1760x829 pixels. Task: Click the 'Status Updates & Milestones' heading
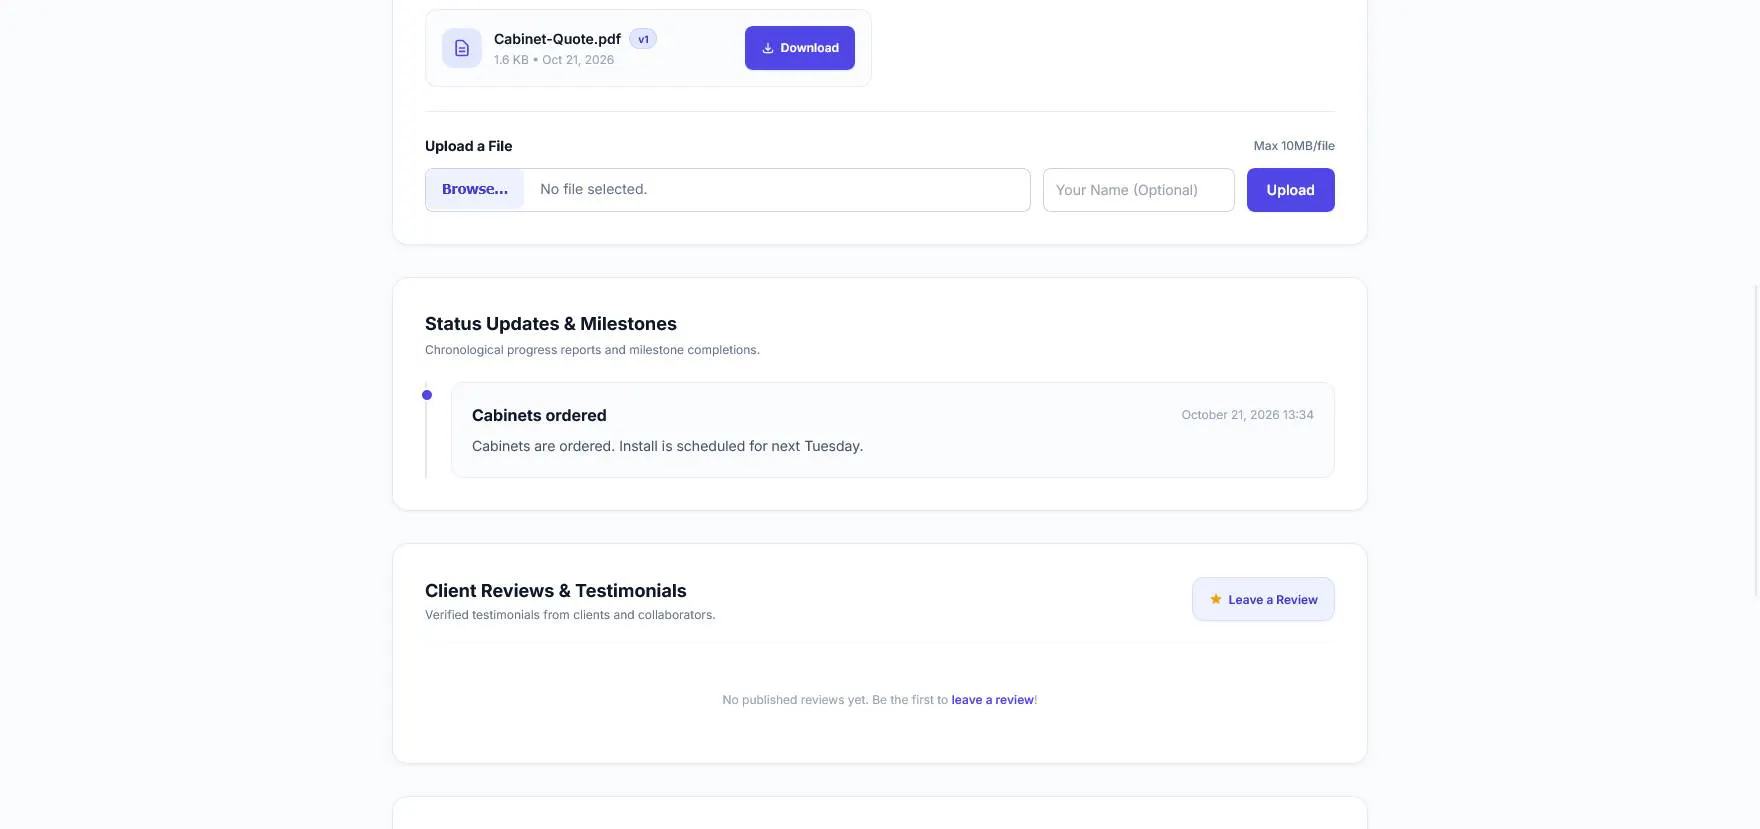pos(551,324)
